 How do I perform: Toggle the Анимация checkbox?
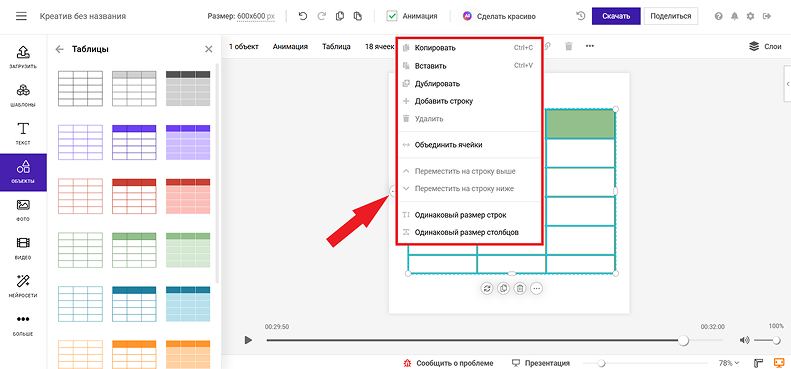click(x=392, y=16)
